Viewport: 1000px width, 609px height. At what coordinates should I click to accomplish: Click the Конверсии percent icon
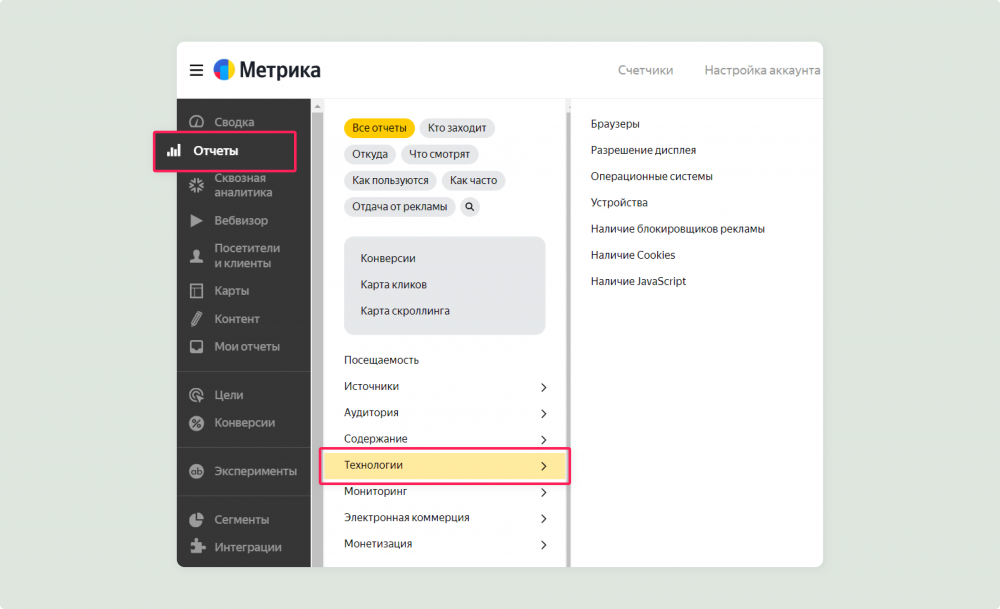point(196,423)
